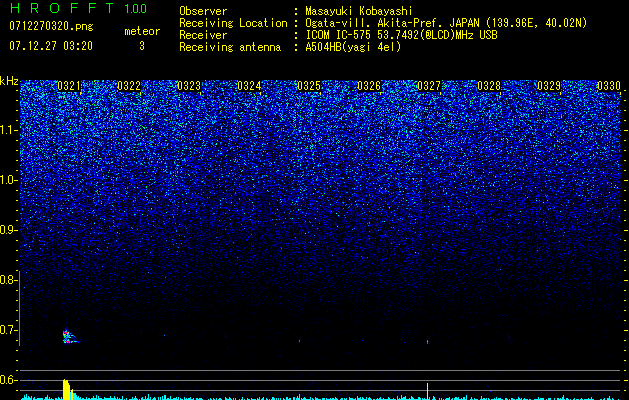Click the 0327 time marker label

tap(429, 86)
